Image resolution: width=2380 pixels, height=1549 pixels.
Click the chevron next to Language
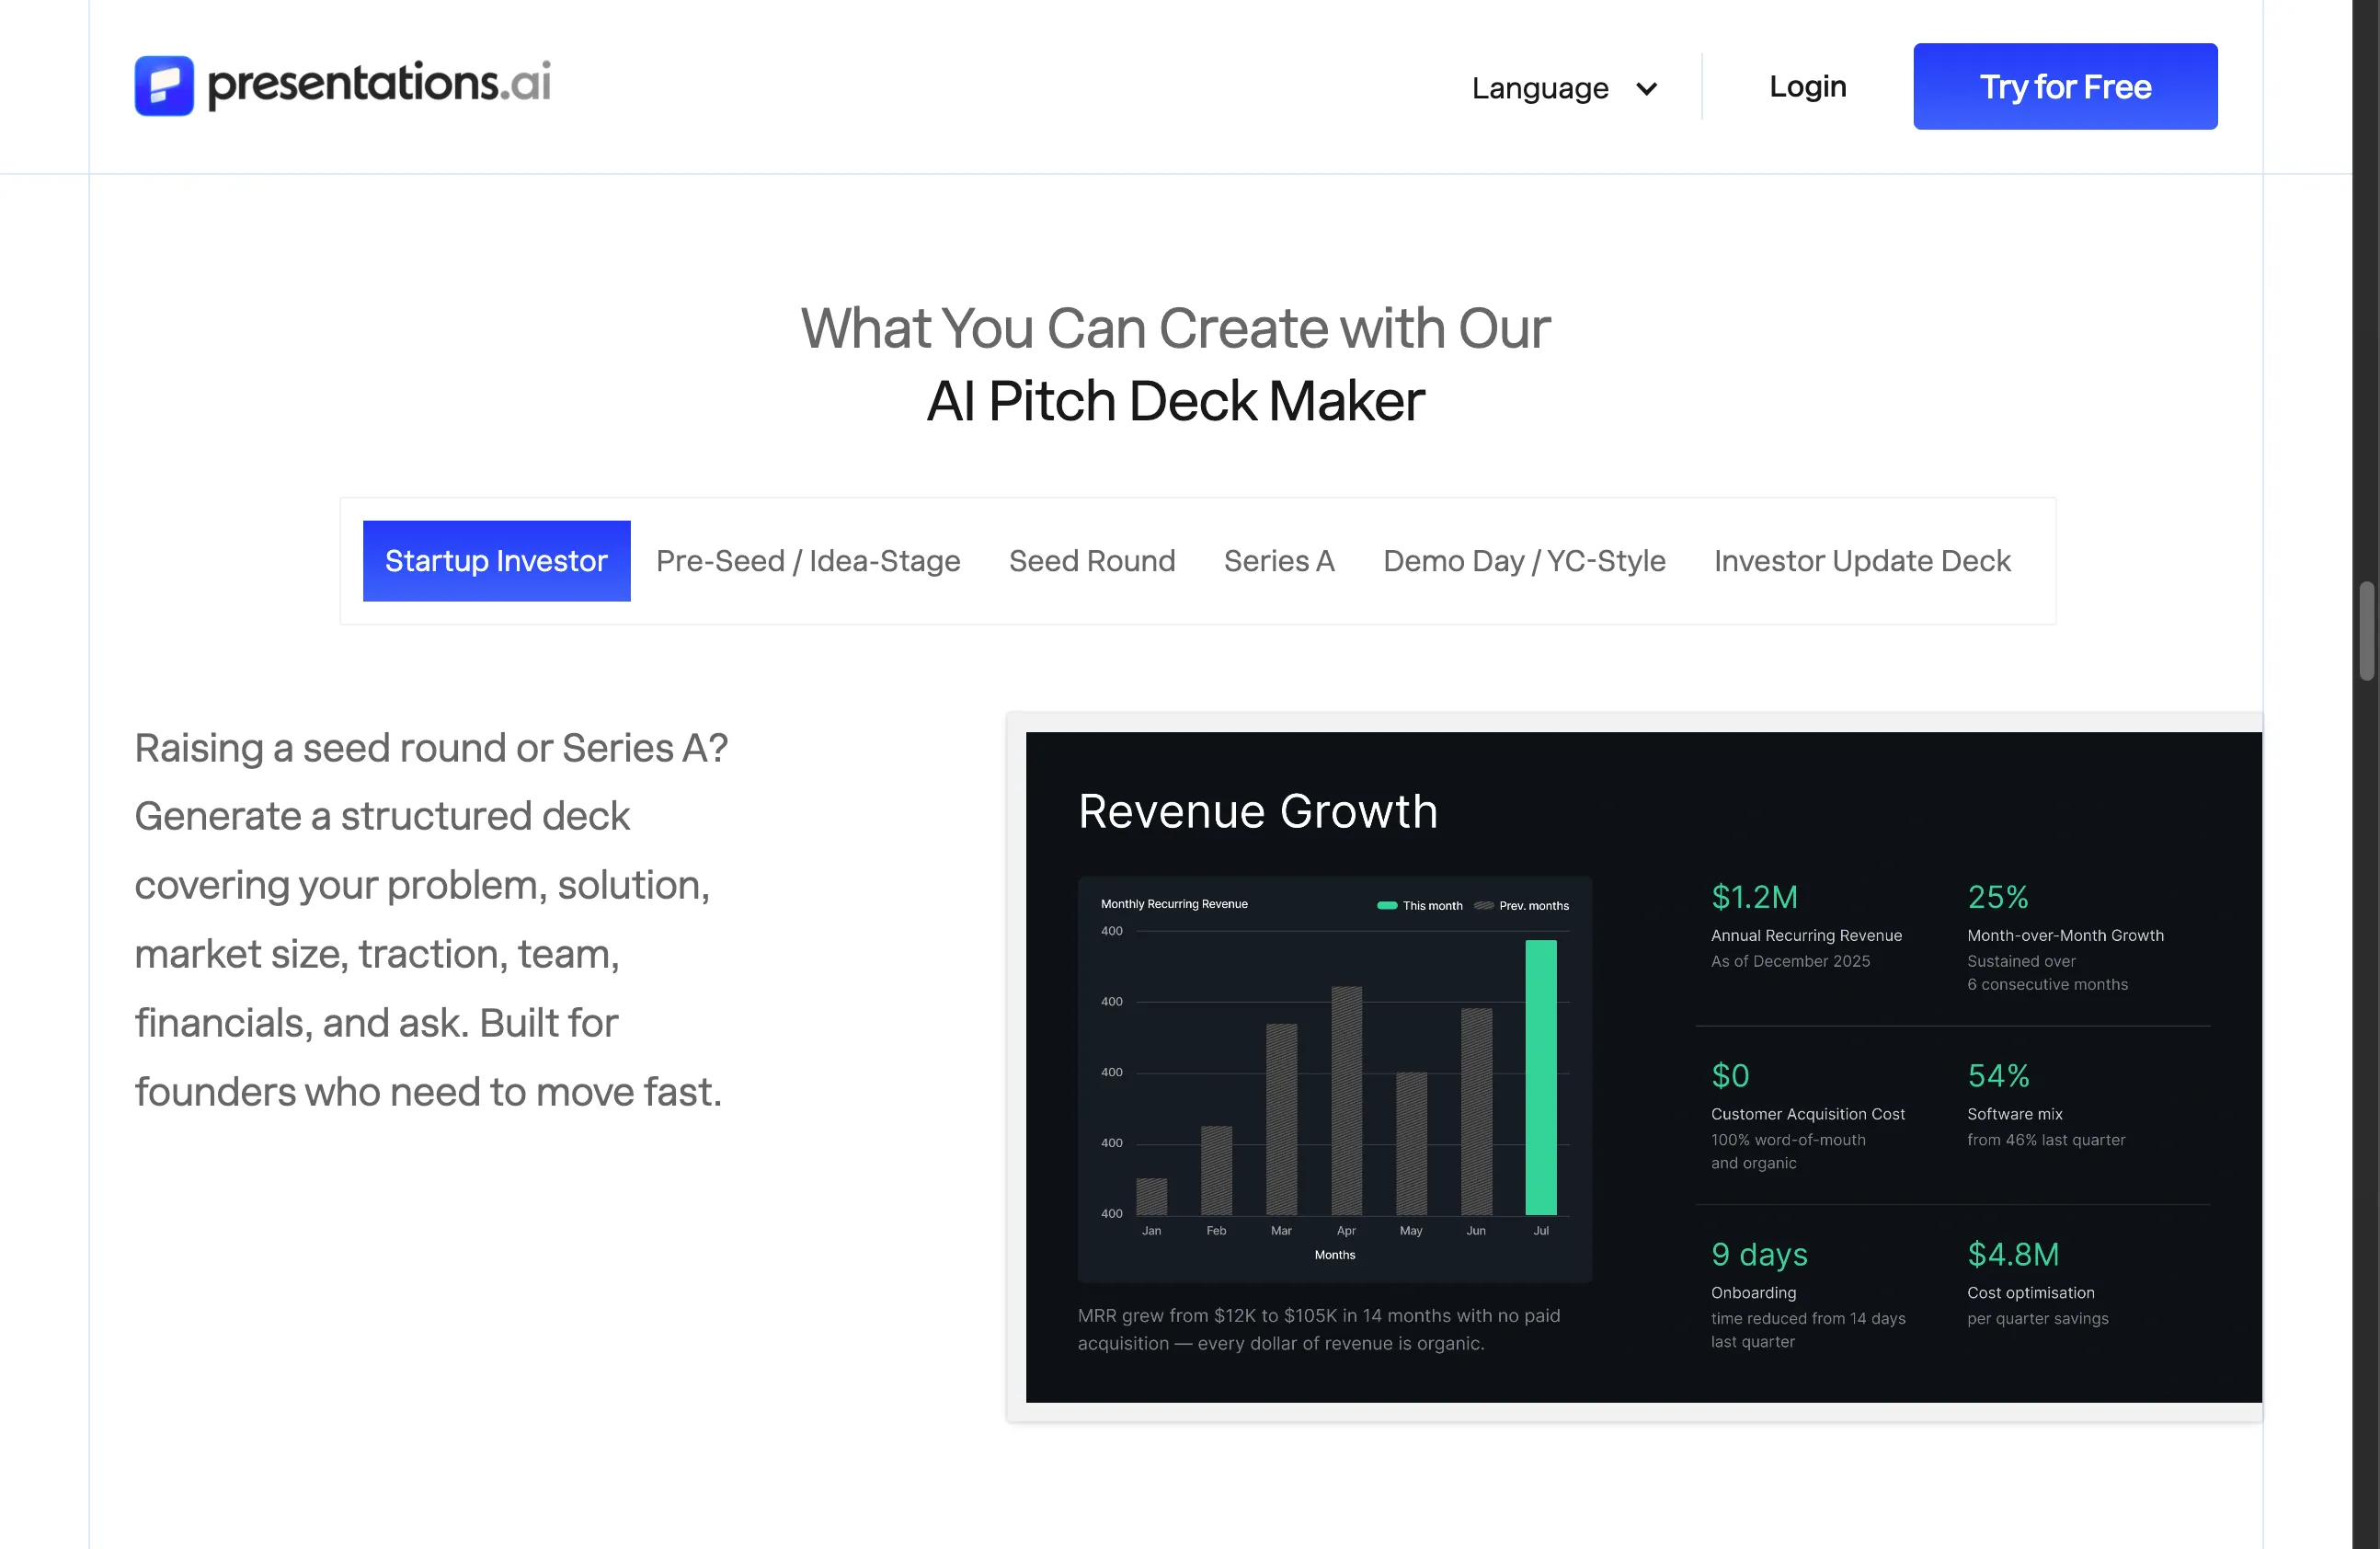tap(1646, 89)
